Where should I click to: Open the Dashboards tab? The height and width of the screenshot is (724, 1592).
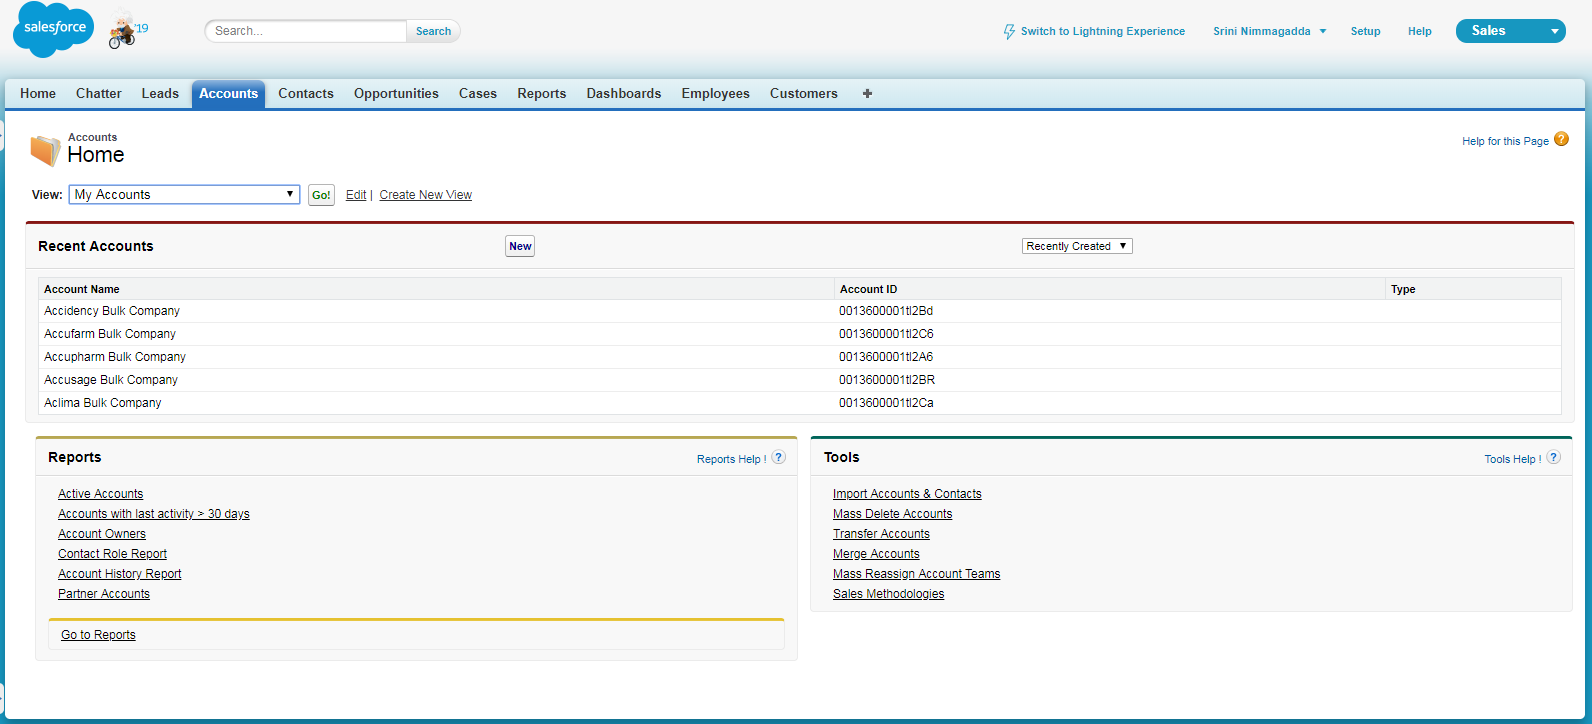click(623, 93)
